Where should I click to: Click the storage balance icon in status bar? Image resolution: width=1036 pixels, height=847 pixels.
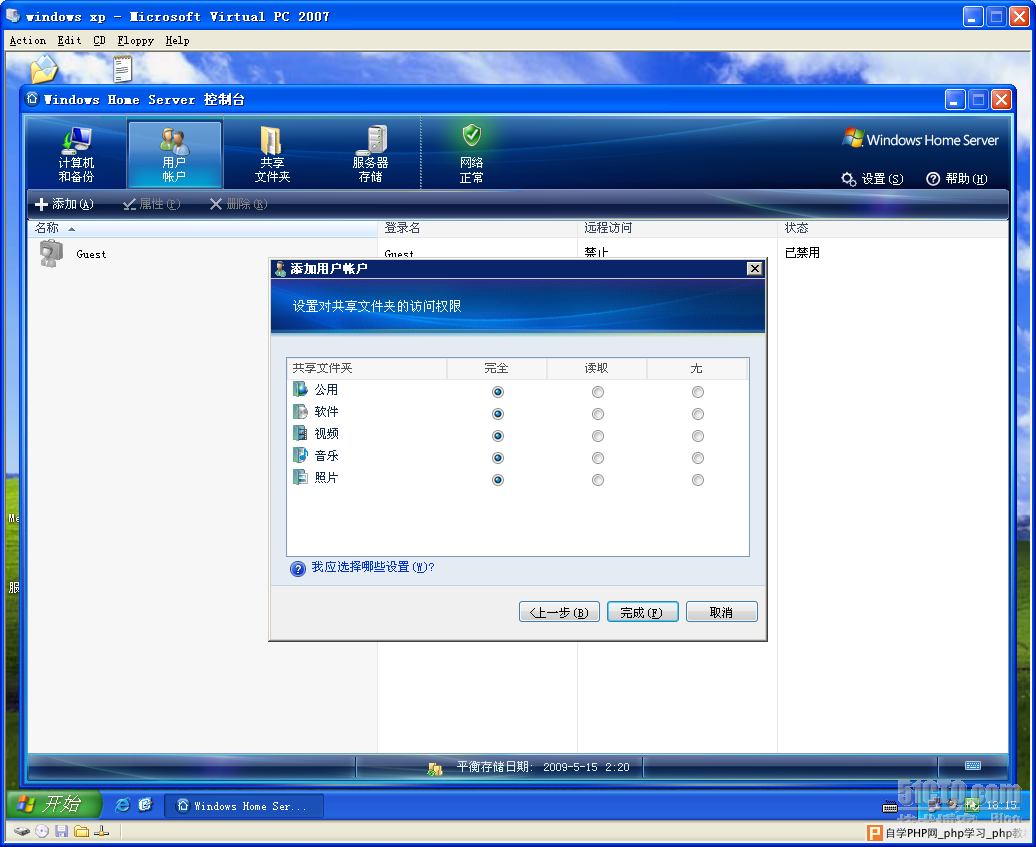434,768
